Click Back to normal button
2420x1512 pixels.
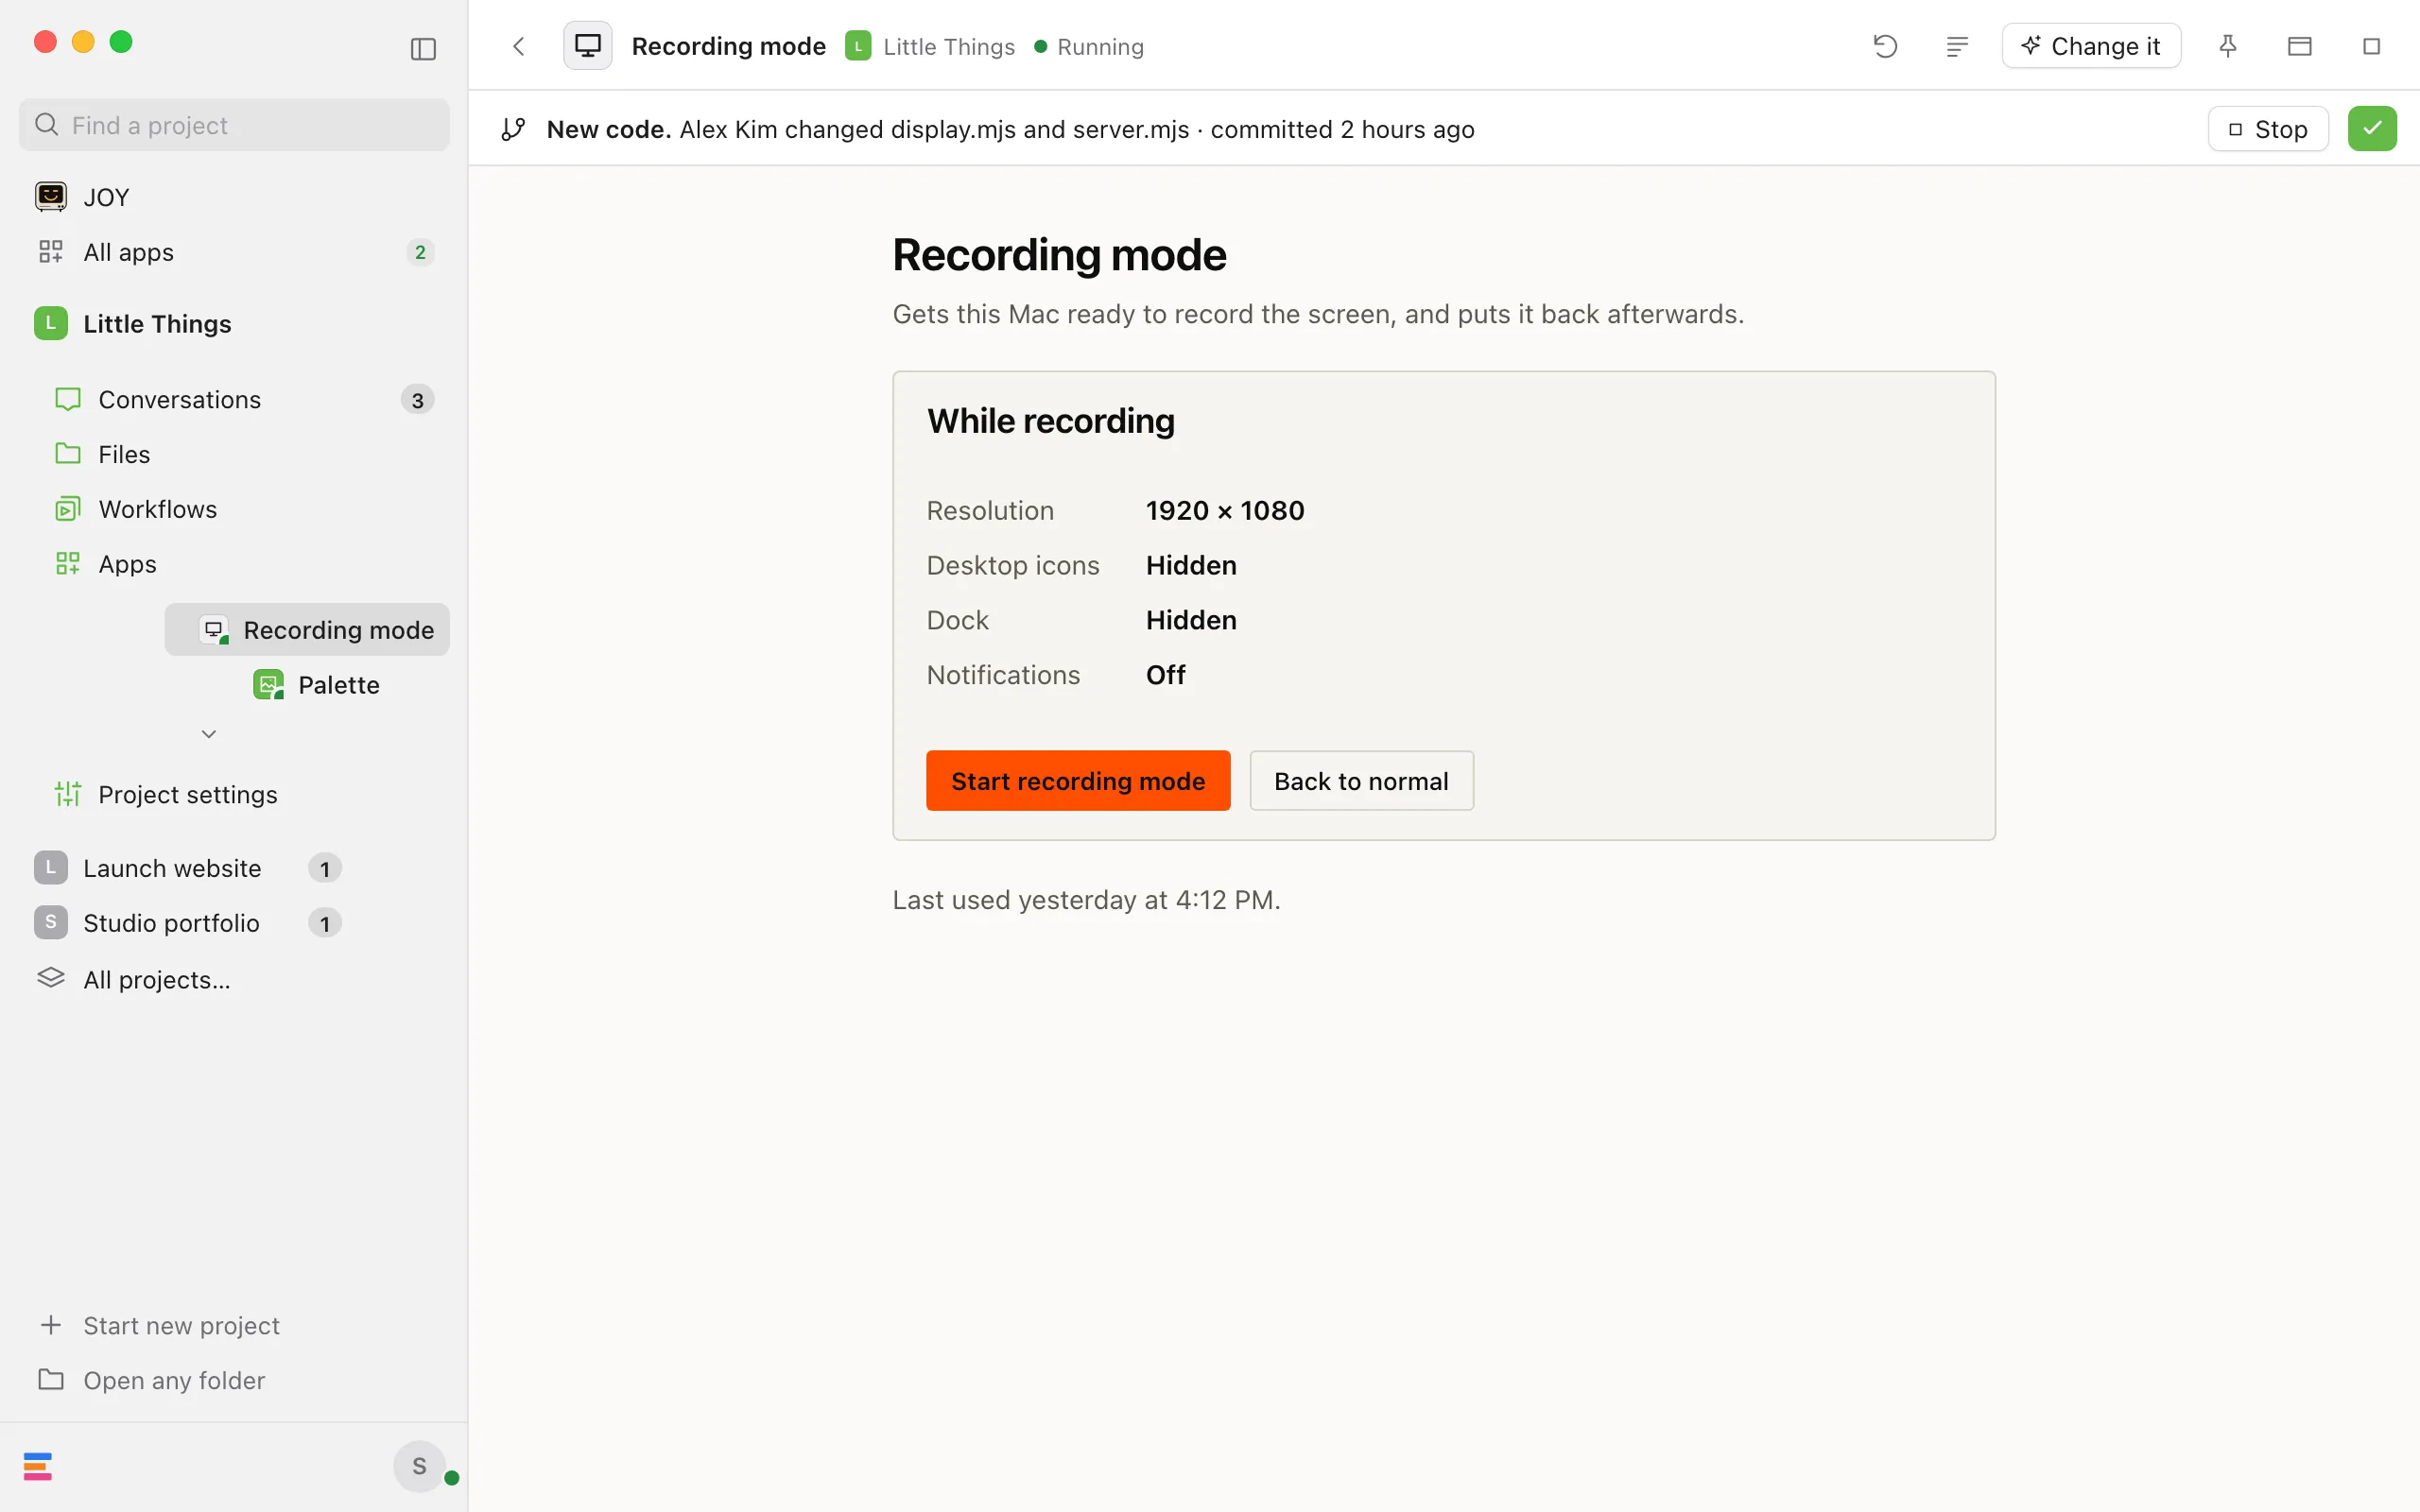(x=1361, y=781)
